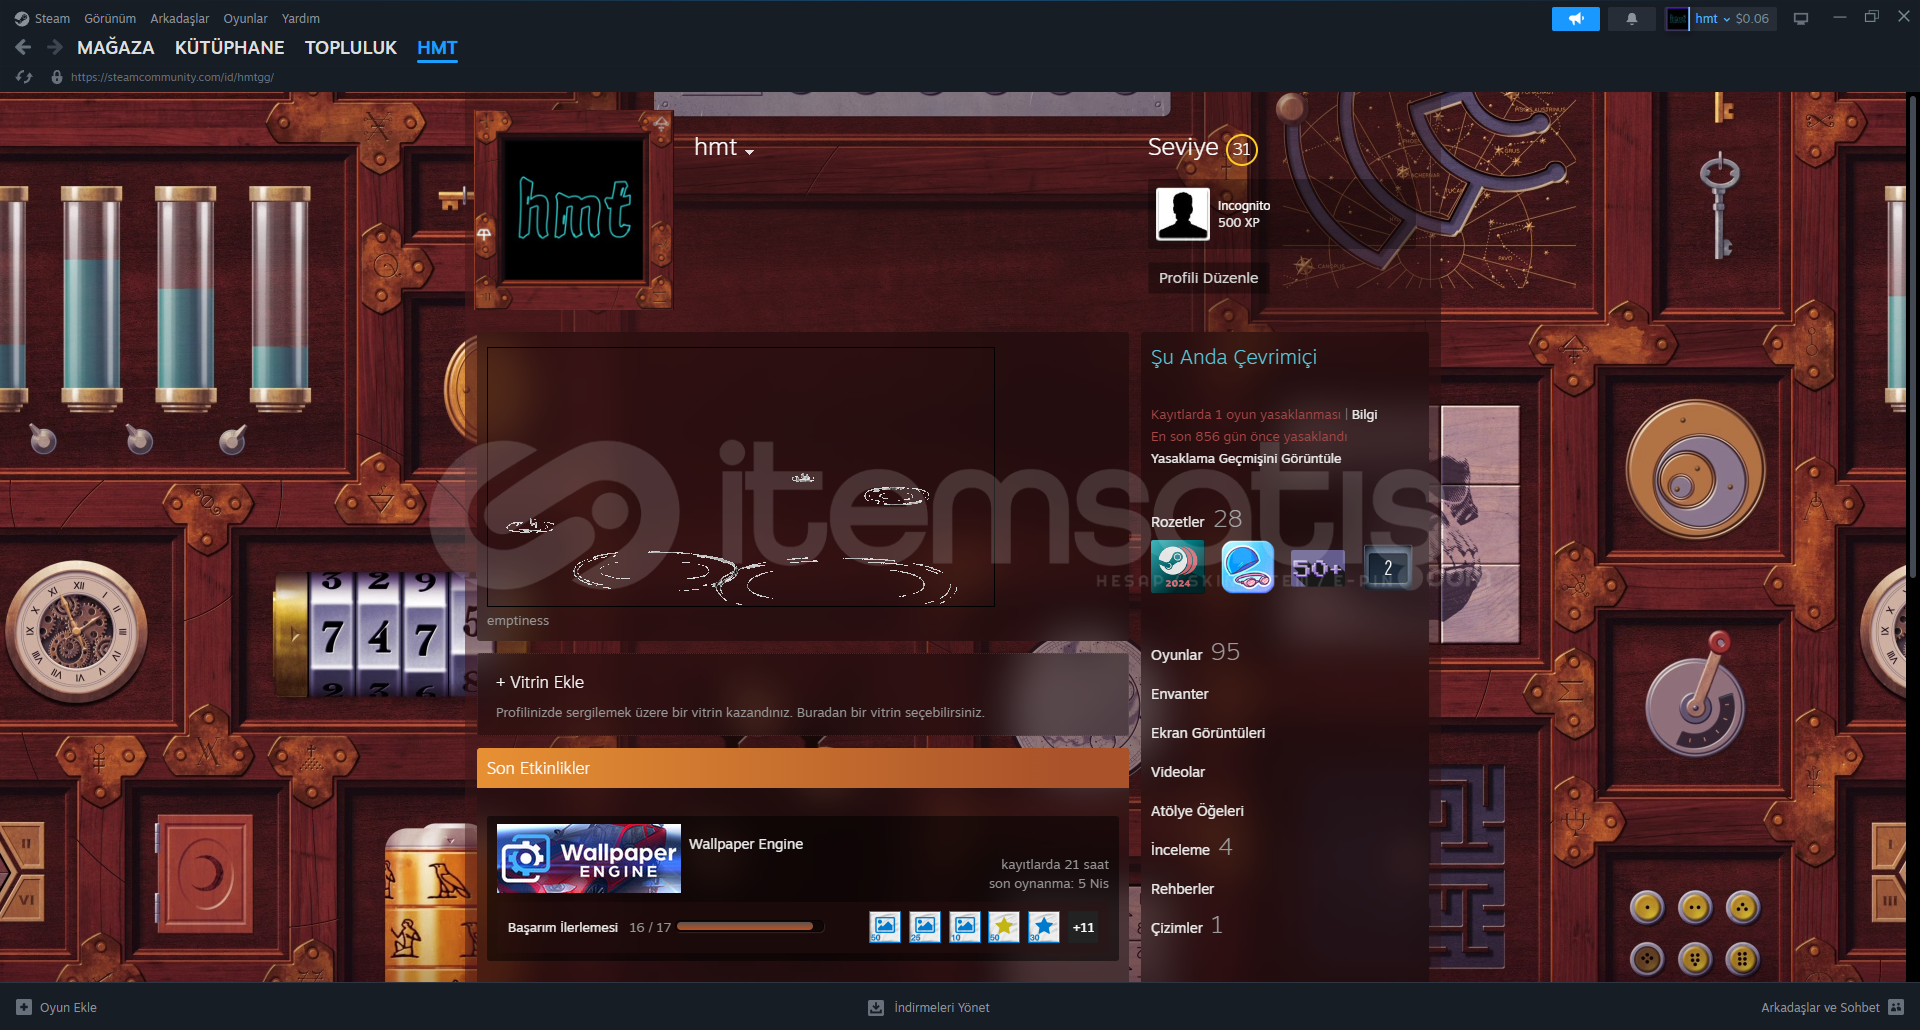Open the Çizimler 1 link
Screen dimensions: 1920x1030
1186,926
